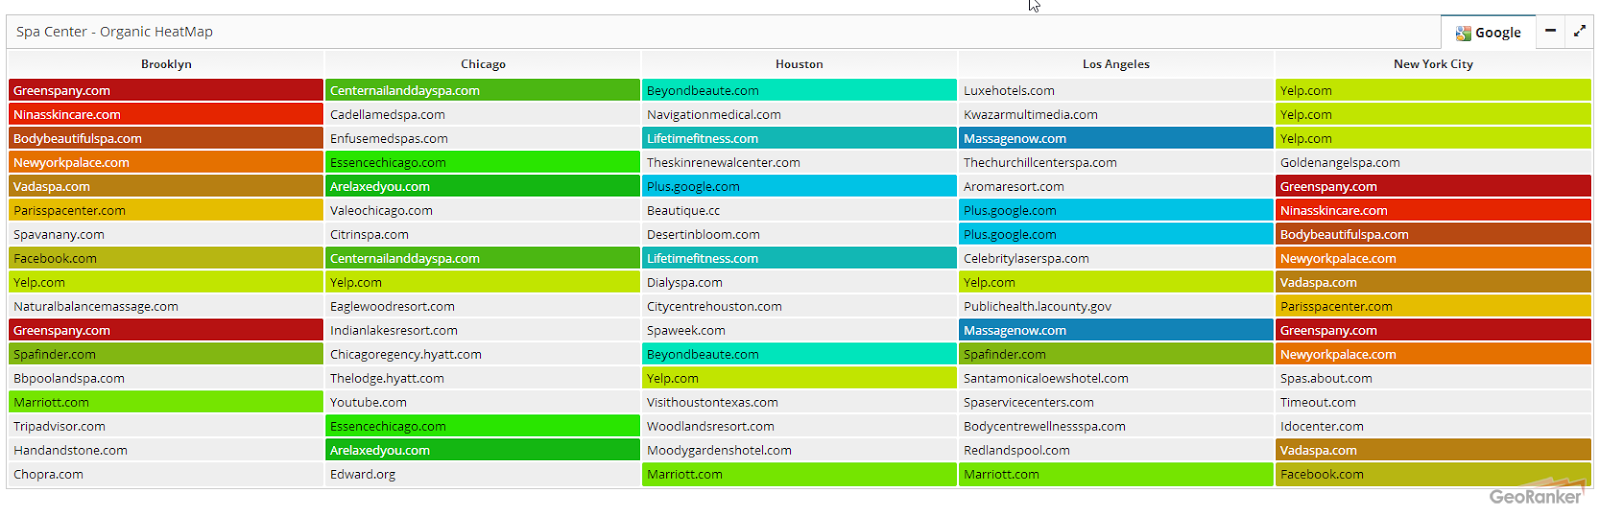Click the Timeout.com cell
This screenshot has width=1600, height=520.
click(1433, 402)
